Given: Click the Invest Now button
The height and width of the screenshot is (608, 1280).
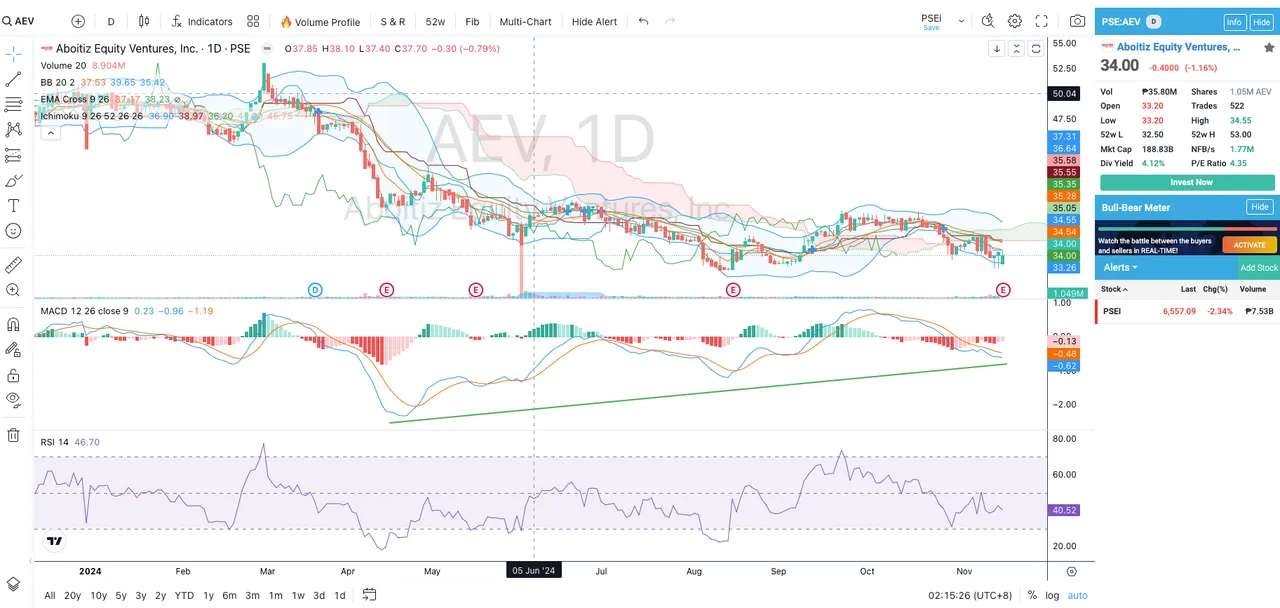Looking at the screenshot, I should click(1187, 182).
